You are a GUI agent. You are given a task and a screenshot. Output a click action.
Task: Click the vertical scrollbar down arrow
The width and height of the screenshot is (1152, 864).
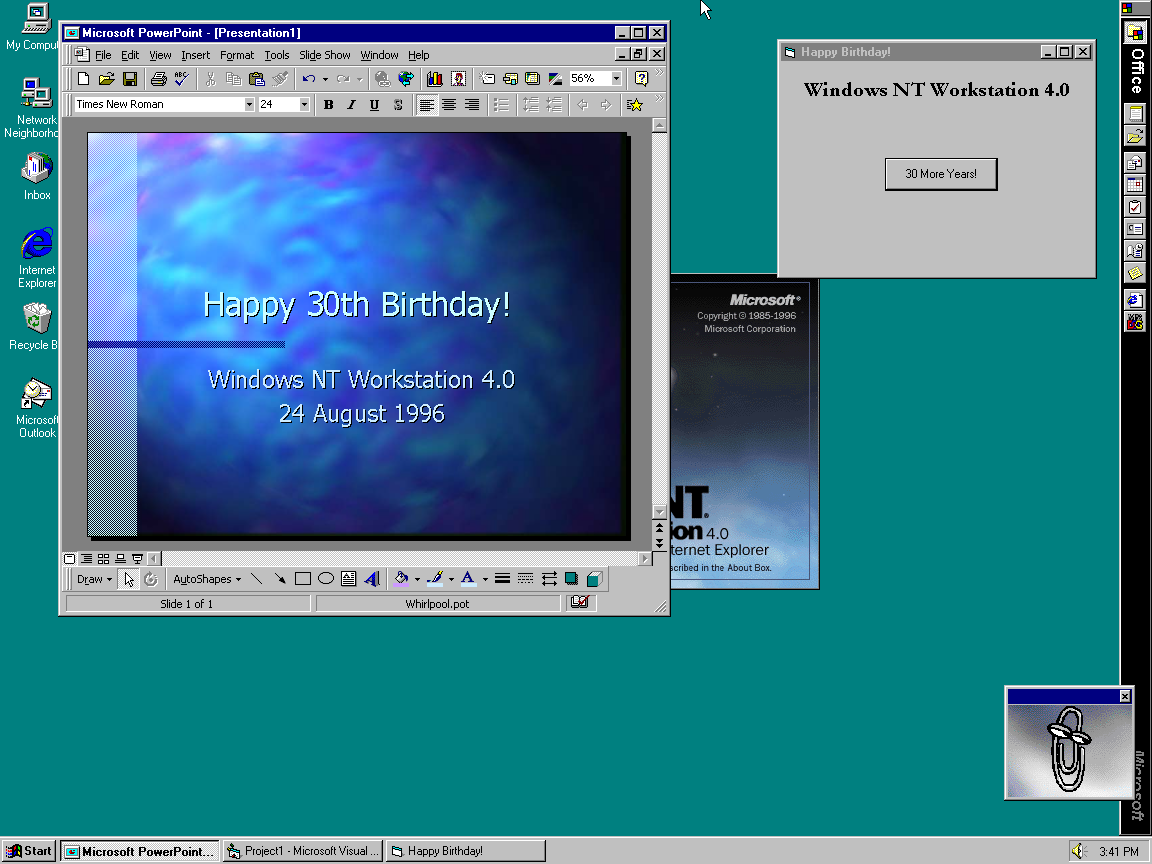(659, 511)
